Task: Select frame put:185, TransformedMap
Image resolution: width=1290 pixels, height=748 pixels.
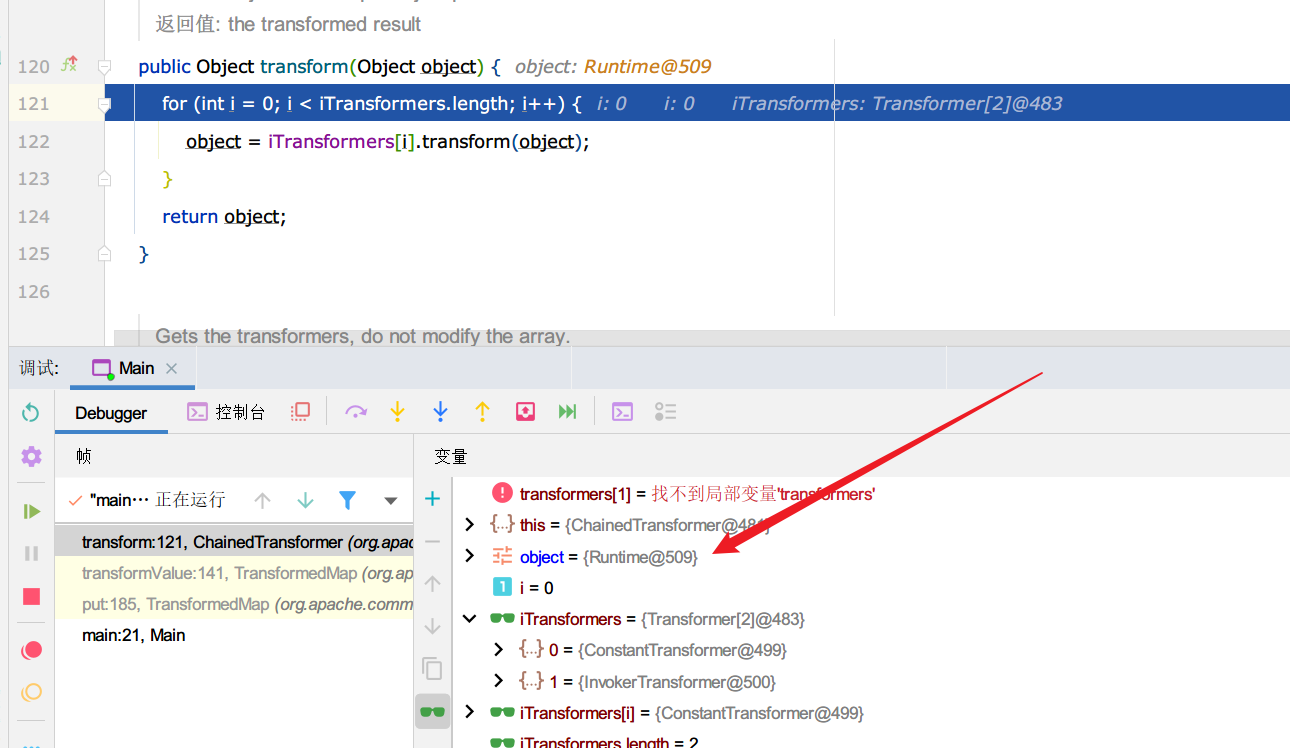Action: tap(234, 604)
